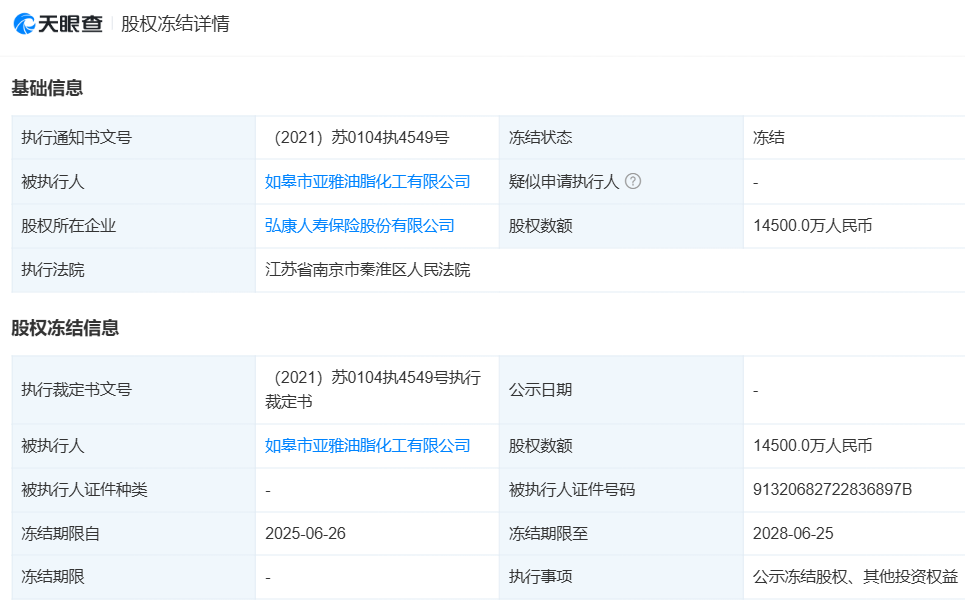The image size is (965, 600).
Task: Open 如皋市亚雅油脂化工有限公司 link in 基础信息
Action: [367, 182]
